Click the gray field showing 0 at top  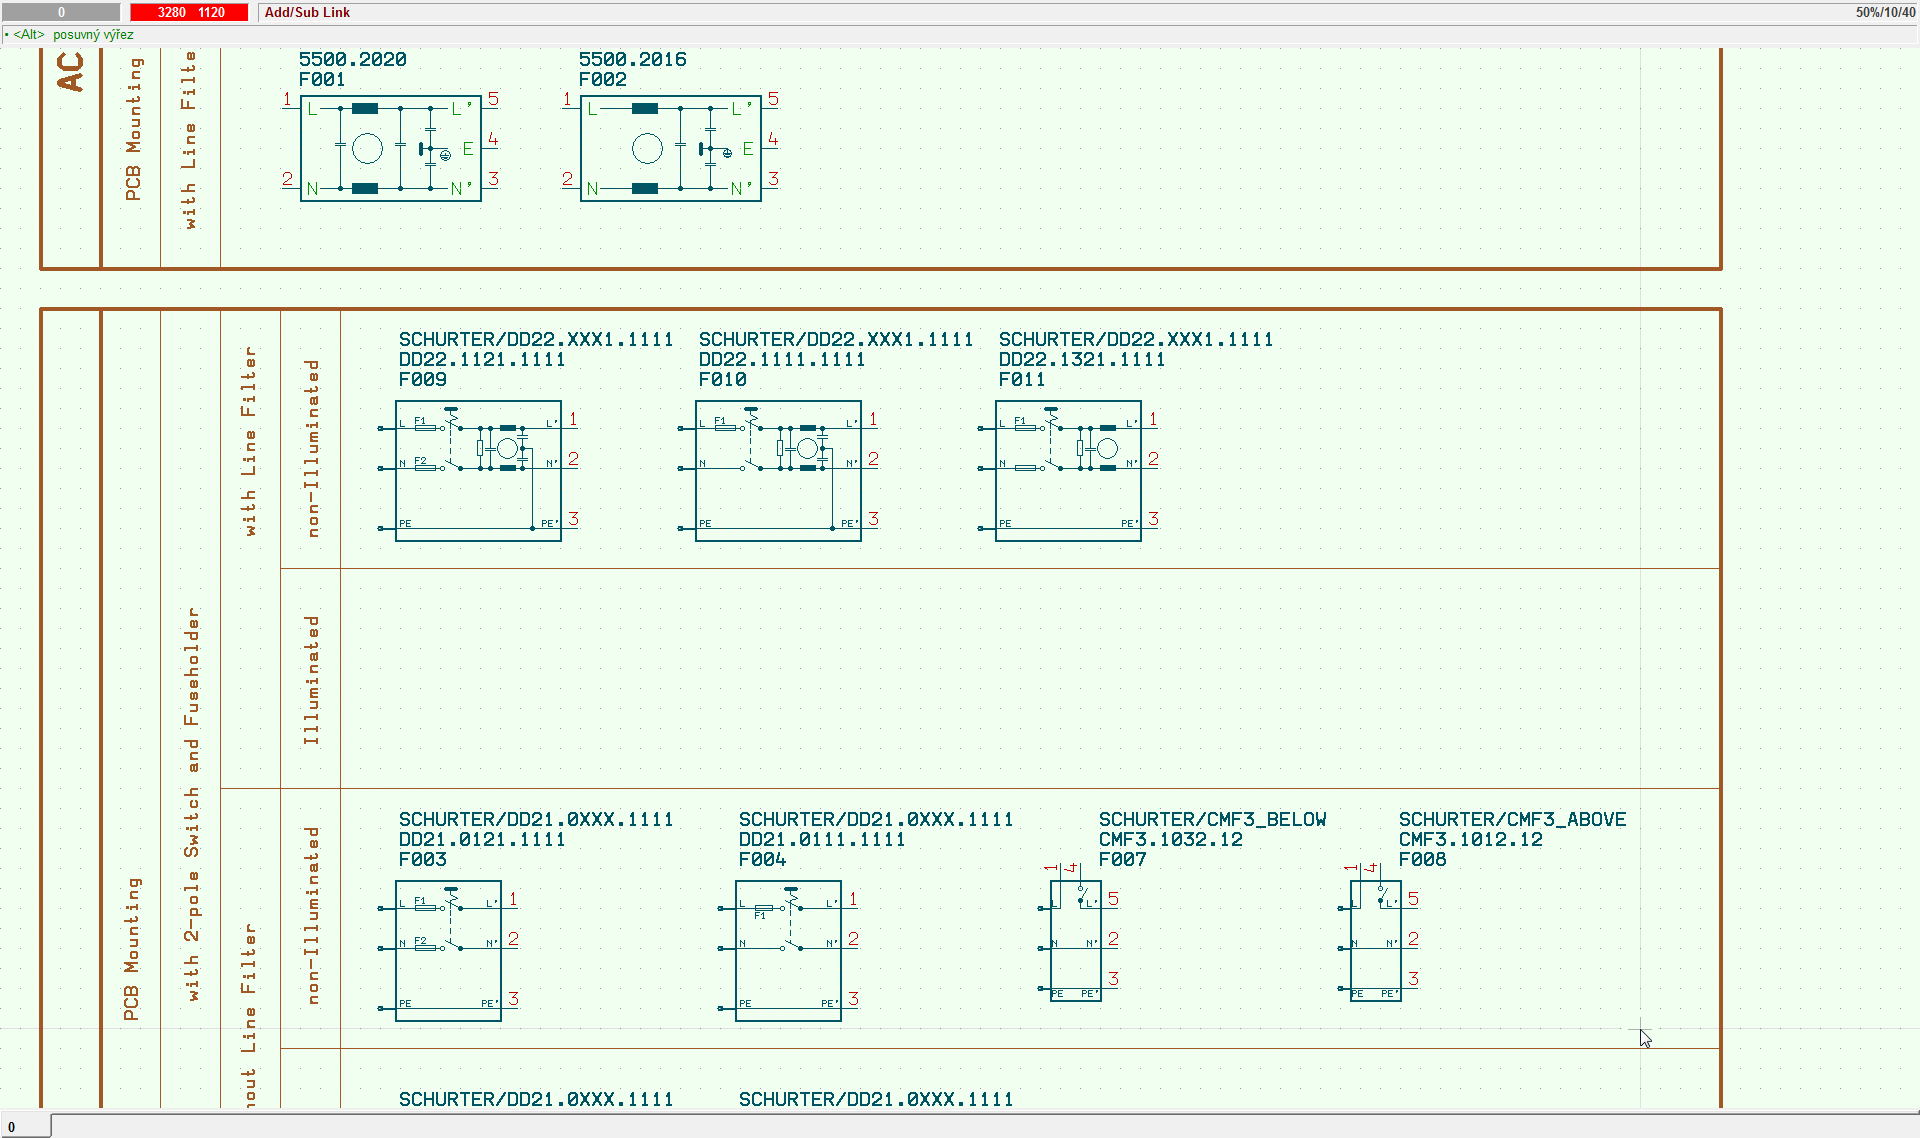click(61, 12)
